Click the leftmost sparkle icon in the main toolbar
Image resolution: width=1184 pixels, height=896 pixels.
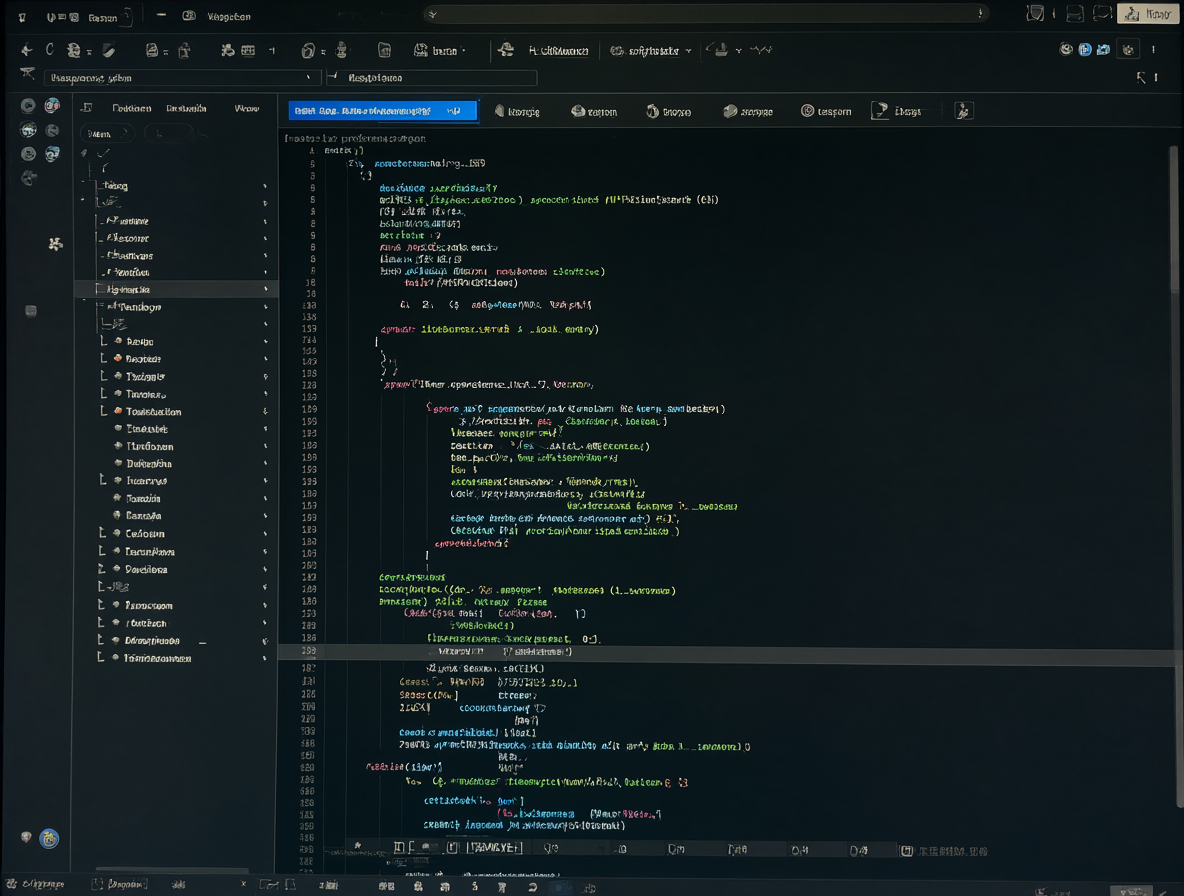click(26, 50)
